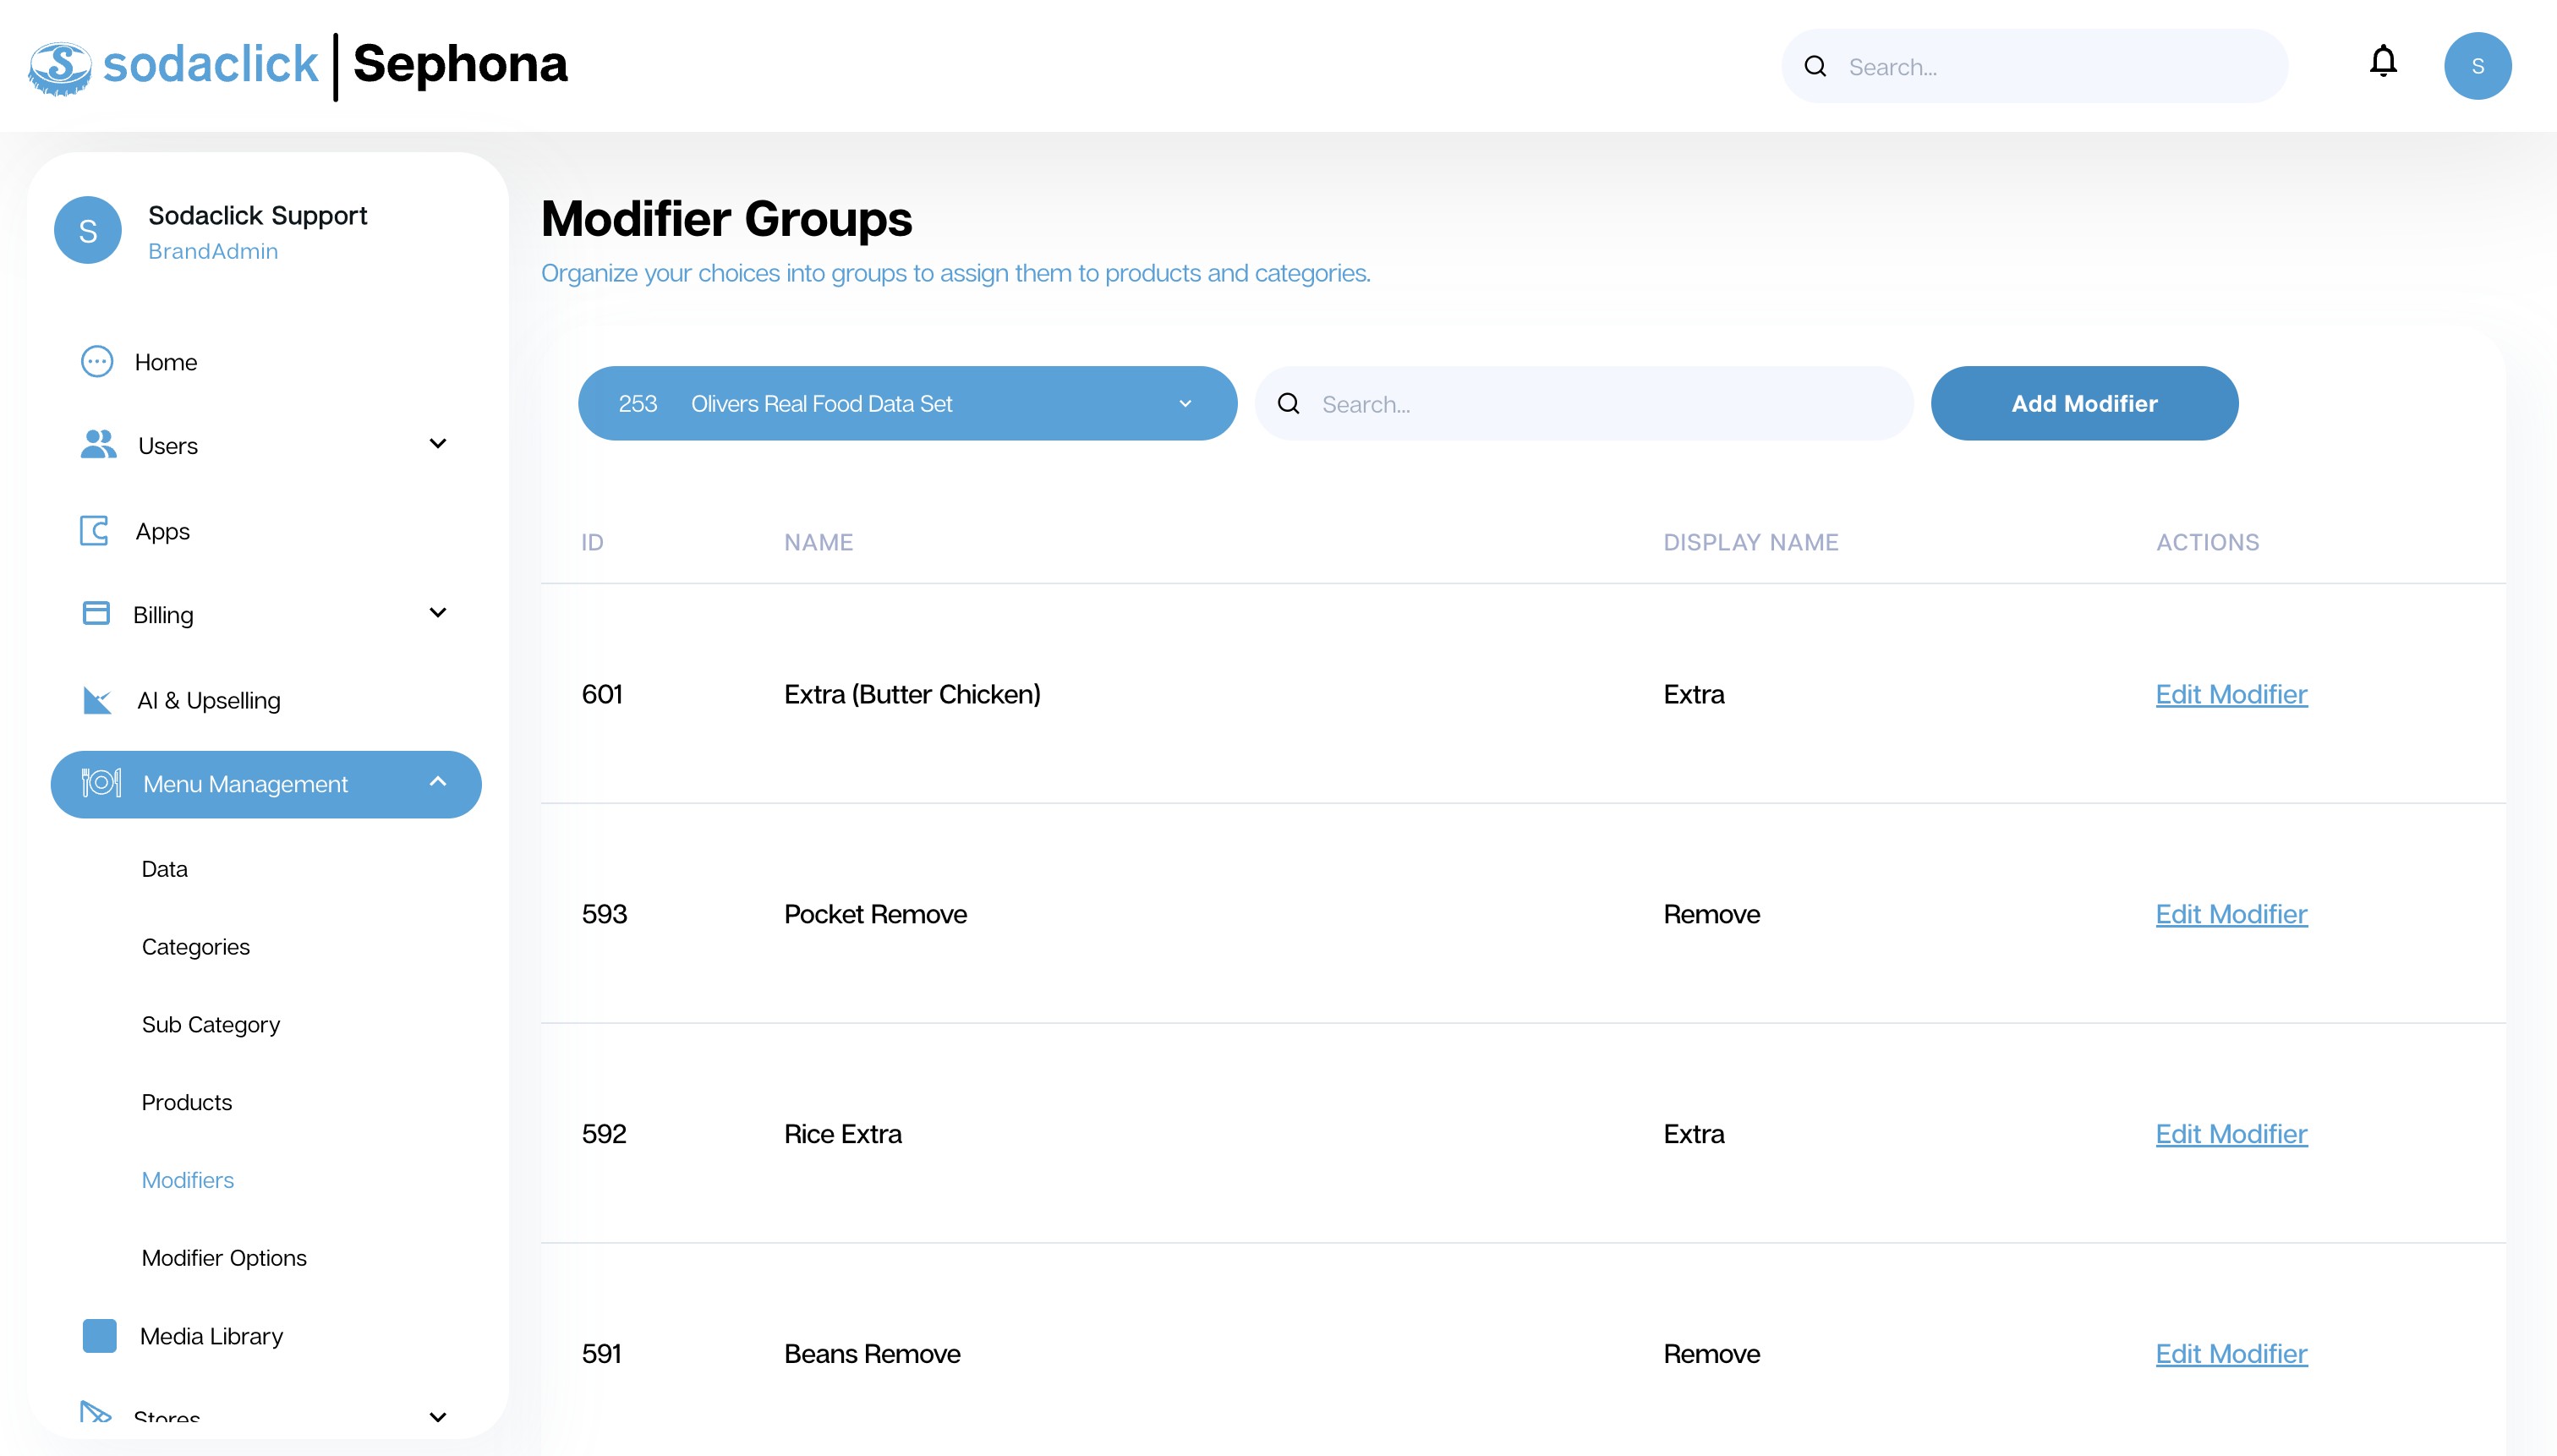
Task: Go to the Products menu item
Action: [187, 1102]
